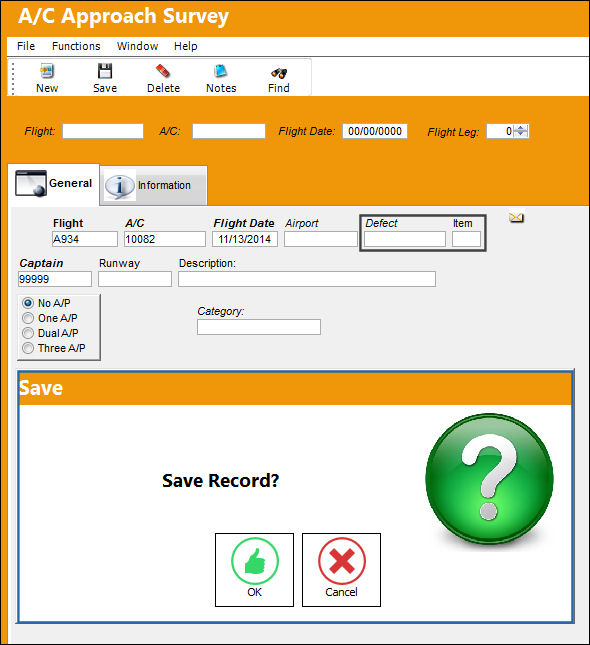The height and width of the screenshot is (645, 590).
Task: Click the Category input field
Action: point(259,327)
